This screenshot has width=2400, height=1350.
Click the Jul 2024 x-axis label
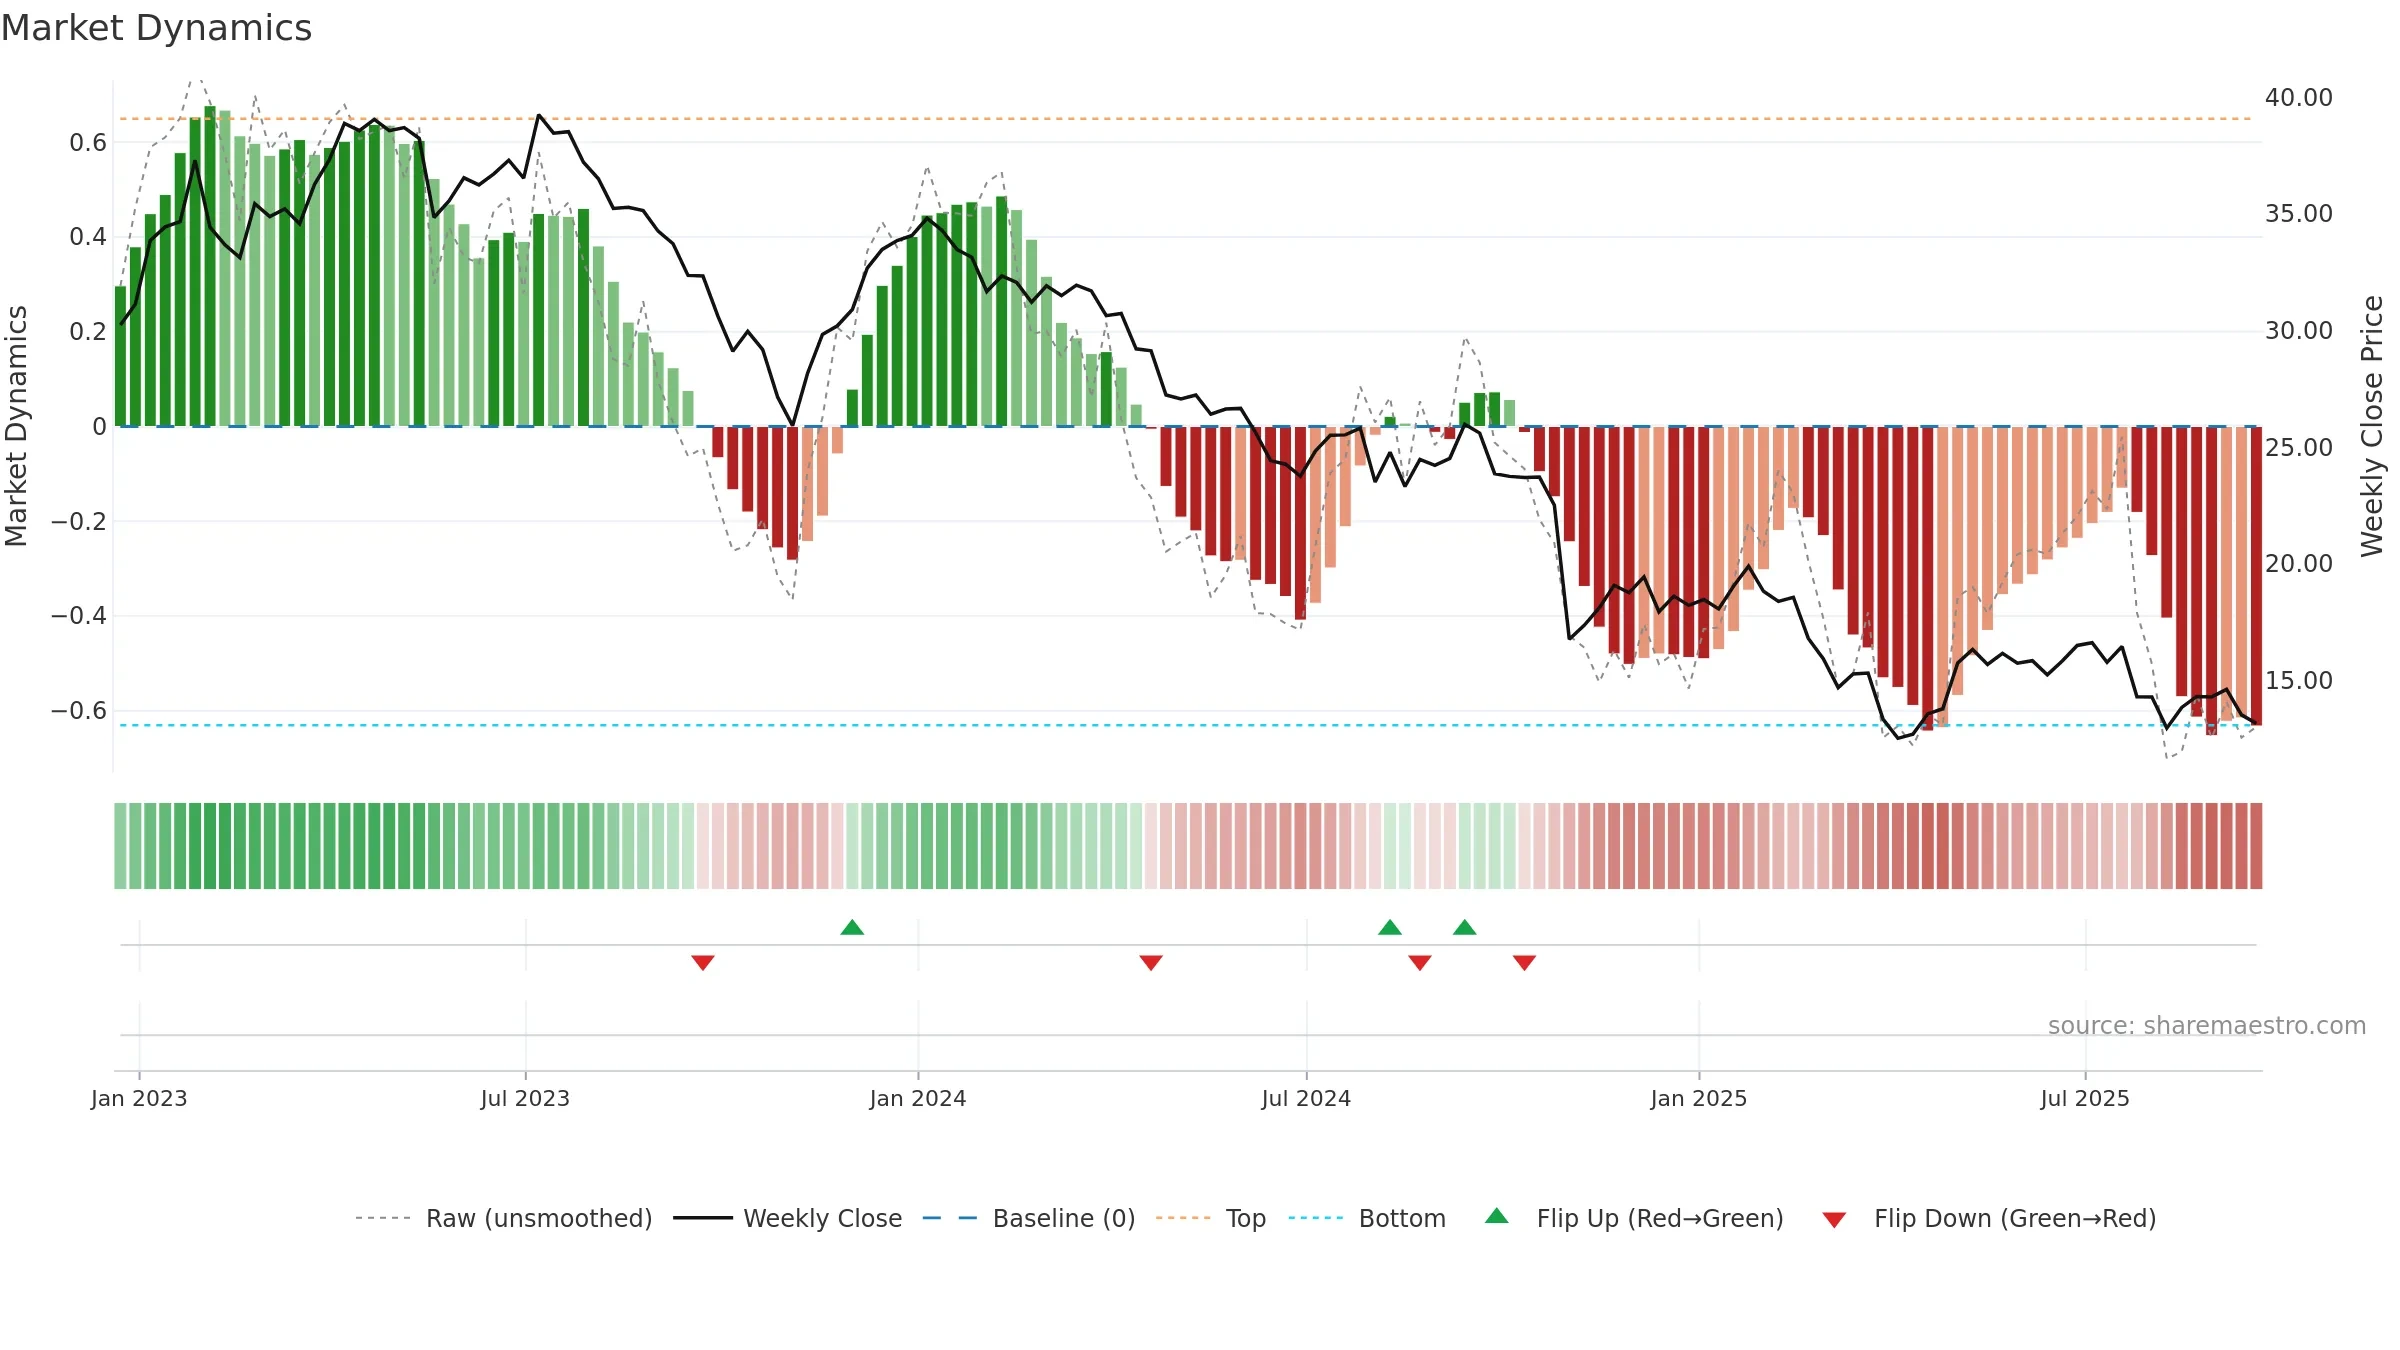1306,1098
